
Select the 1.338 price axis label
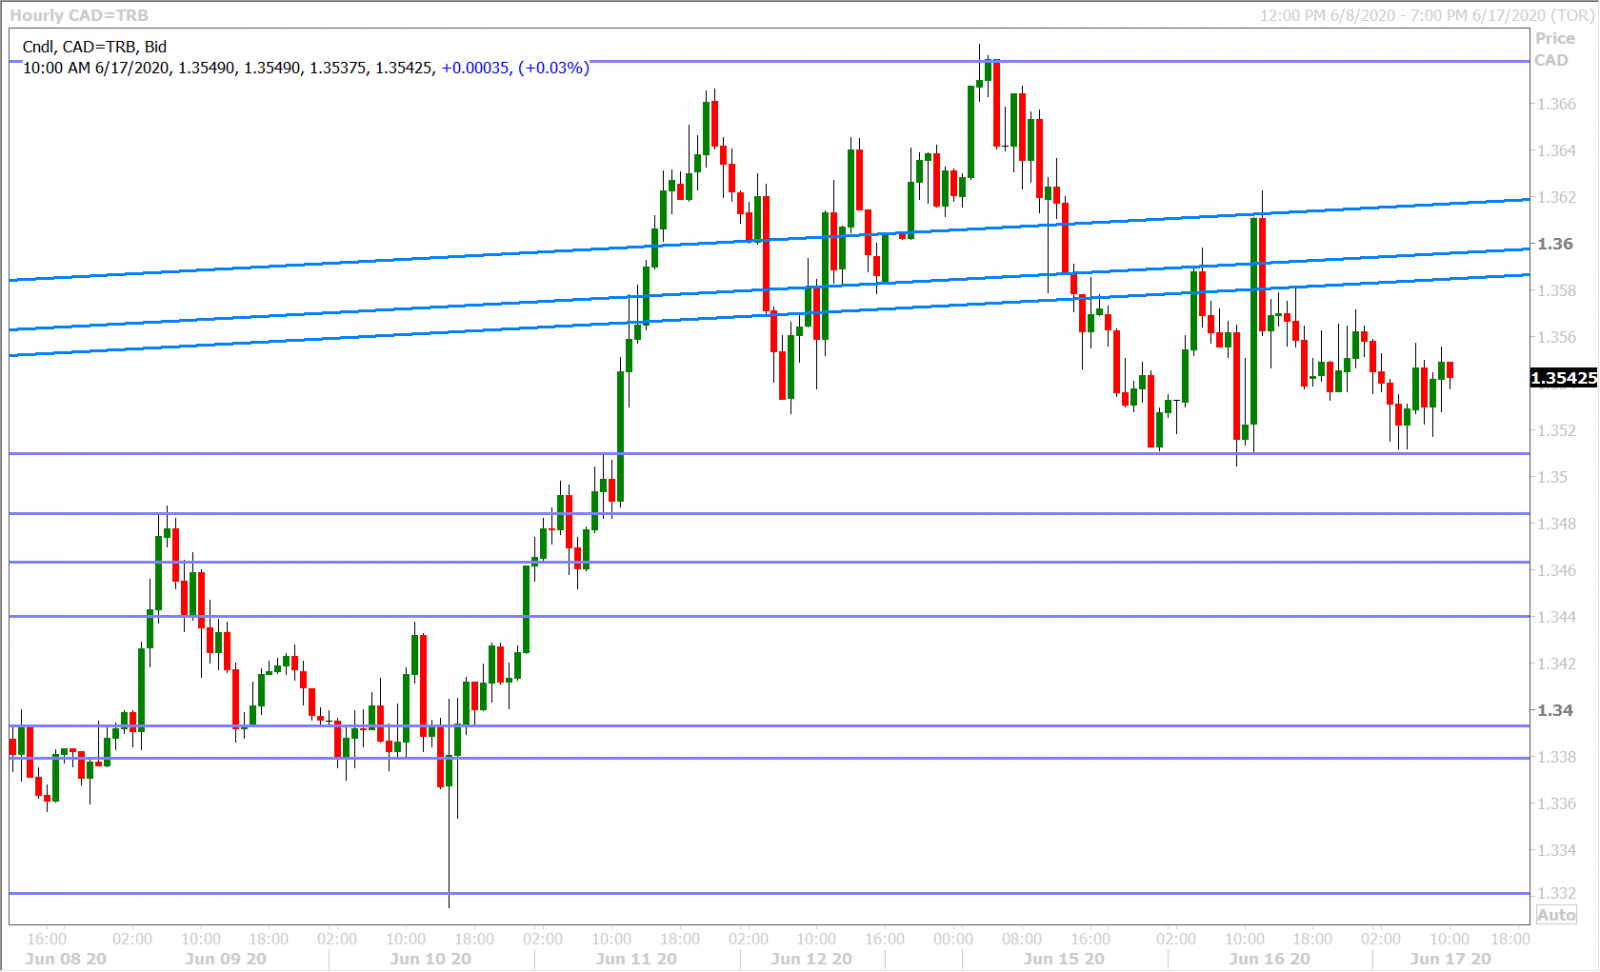coord(1556,757)
